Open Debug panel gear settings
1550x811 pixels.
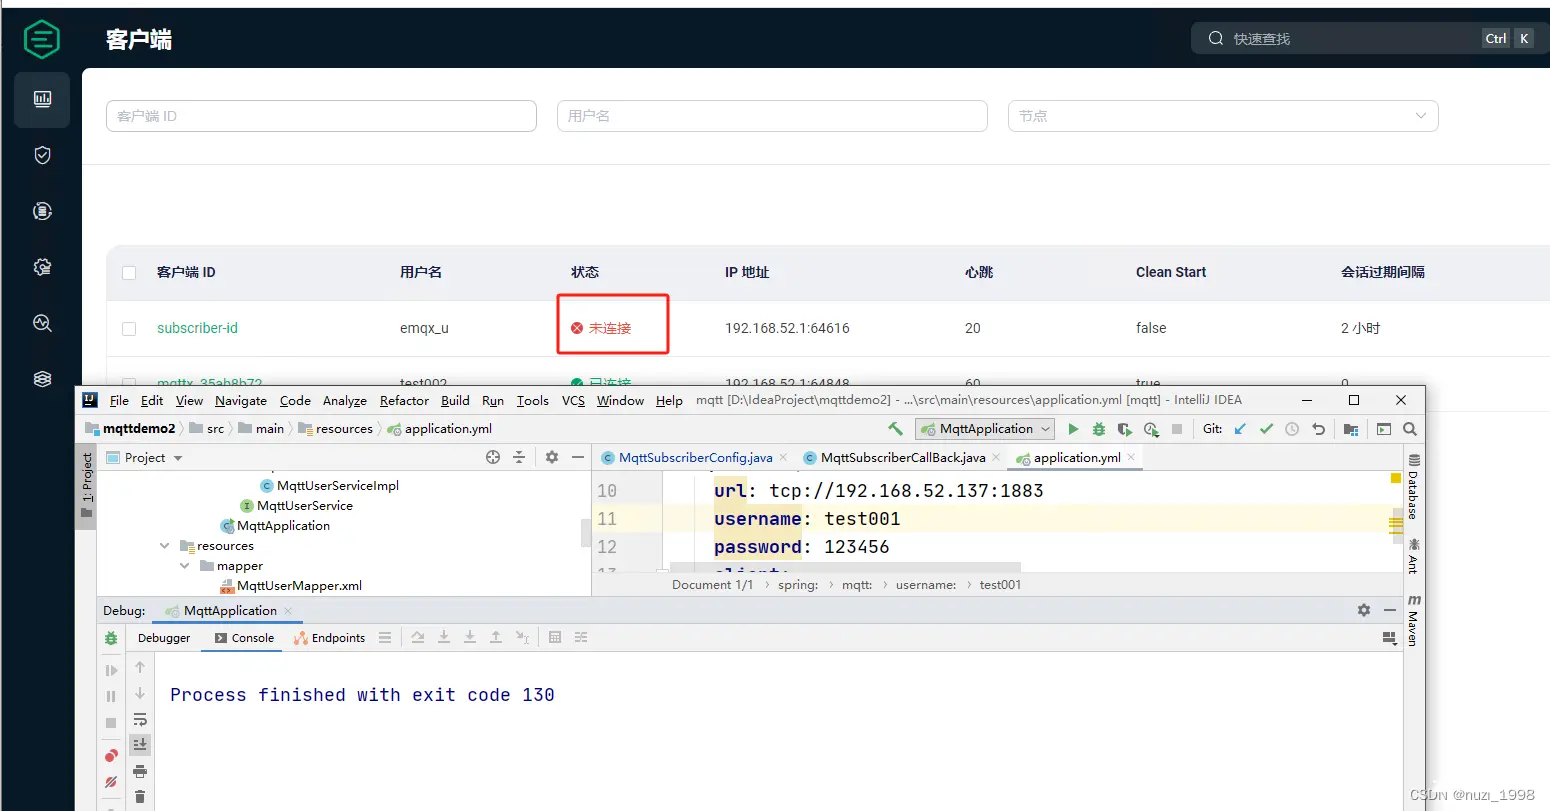coord(1364,610)
